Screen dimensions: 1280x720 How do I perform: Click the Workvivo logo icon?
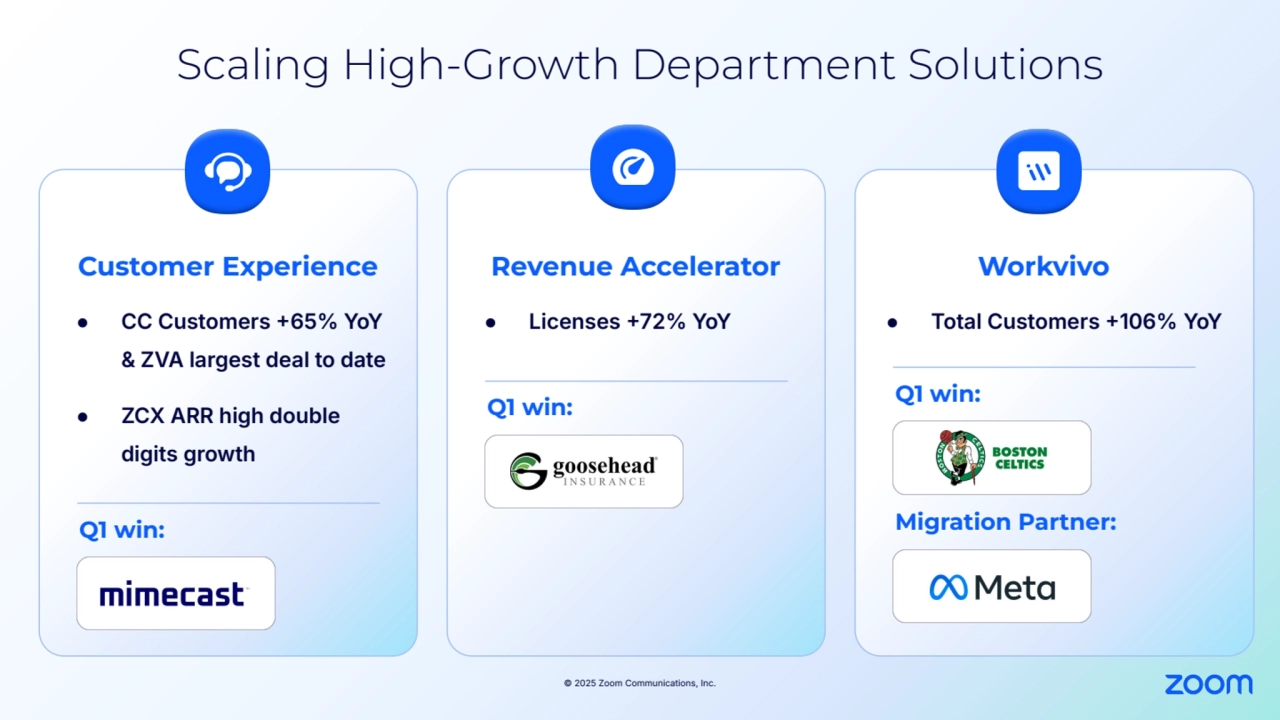pos(1039,171)
